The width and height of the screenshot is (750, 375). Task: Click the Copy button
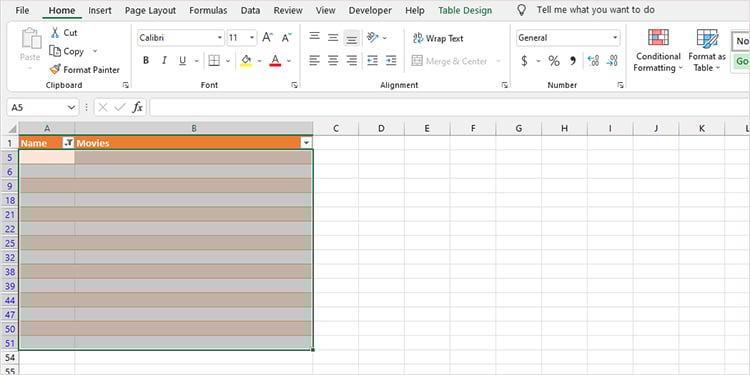[67, 51]
